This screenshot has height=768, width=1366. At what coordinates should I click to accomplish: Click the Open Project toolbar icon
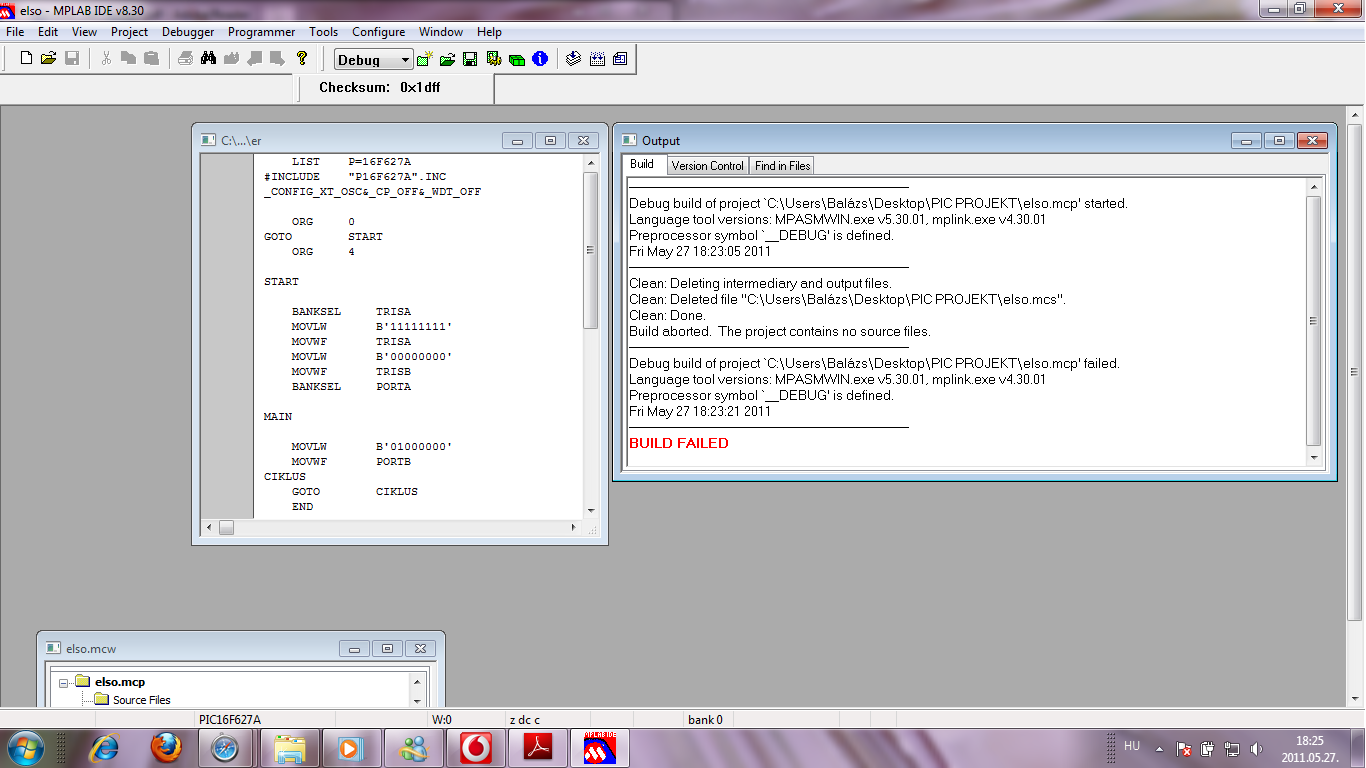point(448,59)
